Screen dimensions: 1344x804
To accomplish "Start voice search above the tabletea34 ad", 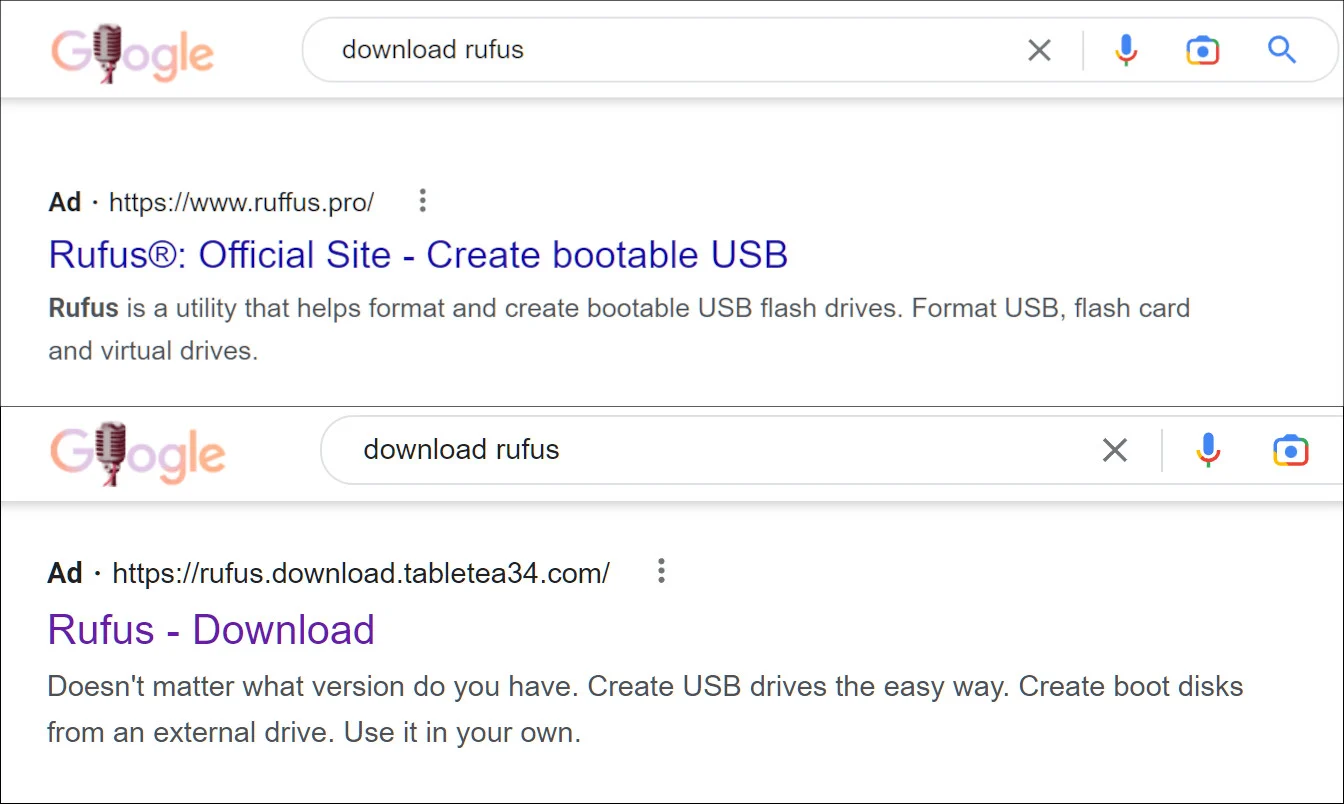I will [x=1208, y=451].
